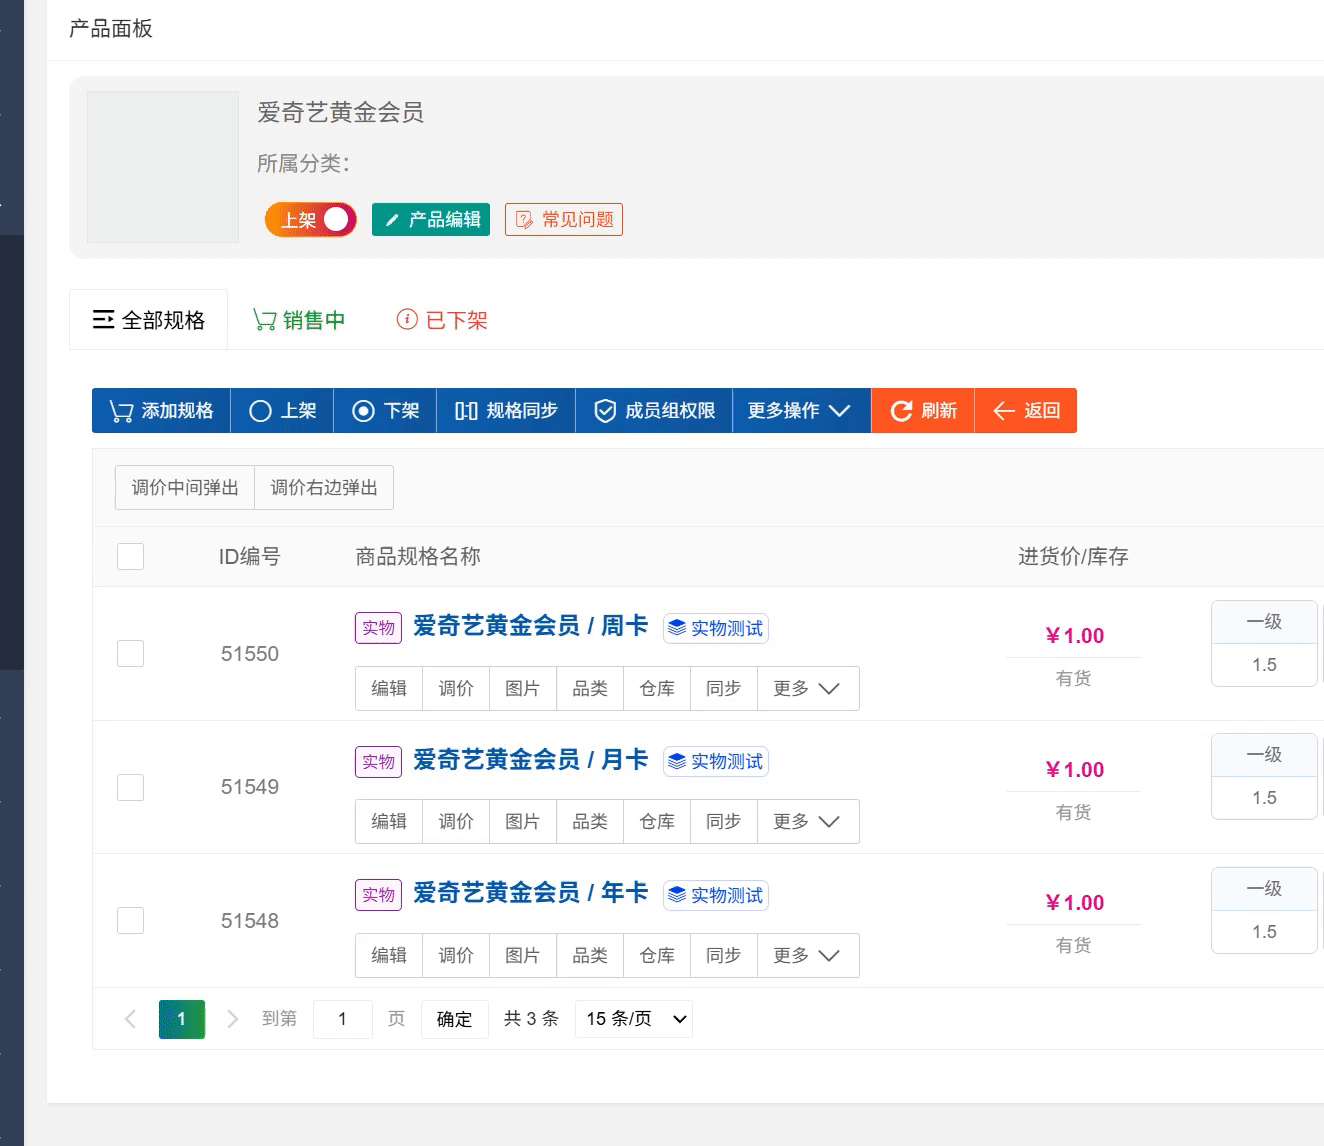Open 爱奇艺黄金会员 / 年卡 link
This screenshot has width=1324, height=1146.
(530, 893)
